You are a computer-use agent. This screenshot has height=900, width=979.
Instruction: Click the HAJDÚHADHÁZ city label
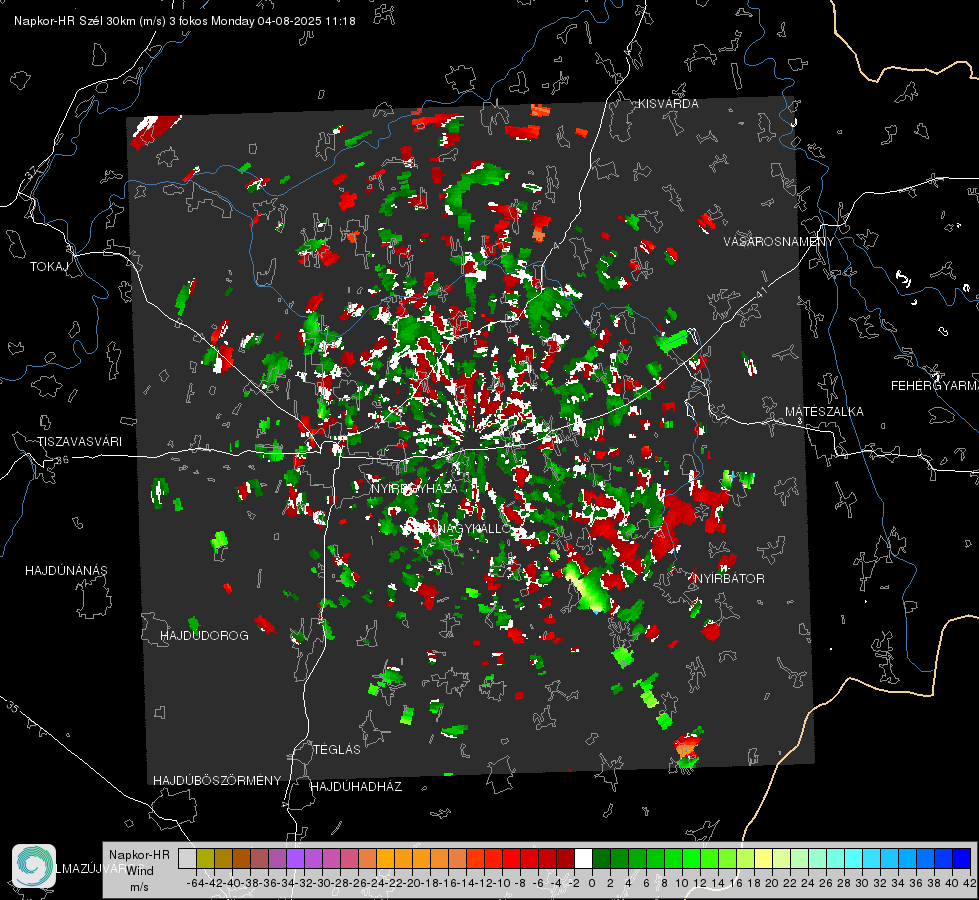pyautogui.click(x=356, y=786)
